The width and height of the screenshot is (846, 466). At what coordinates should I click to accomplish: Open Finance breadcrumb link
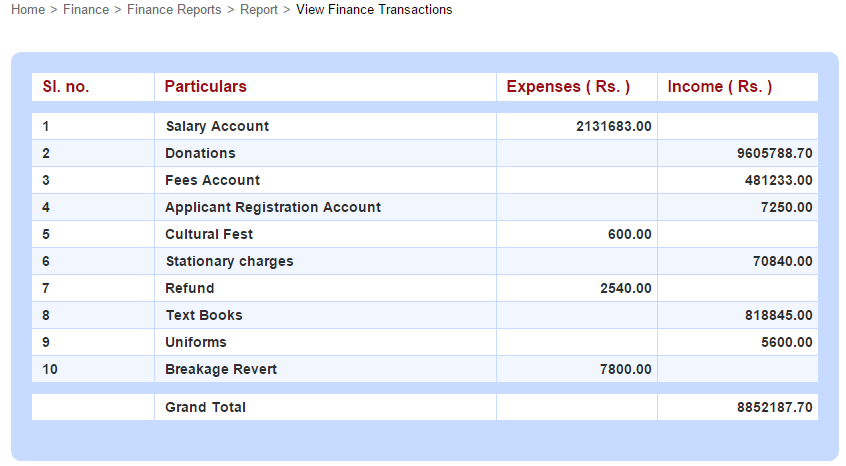[86, 10]
